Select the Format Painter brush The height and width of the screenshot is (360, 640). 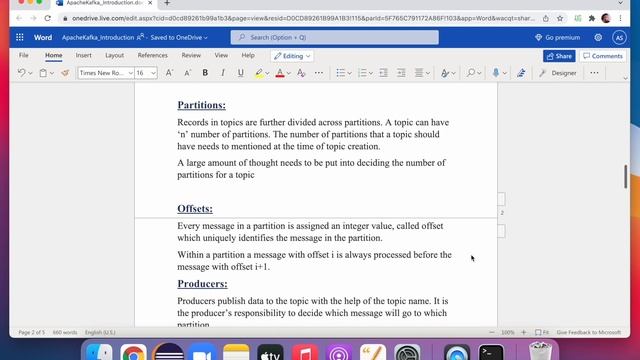click(65, 73)
